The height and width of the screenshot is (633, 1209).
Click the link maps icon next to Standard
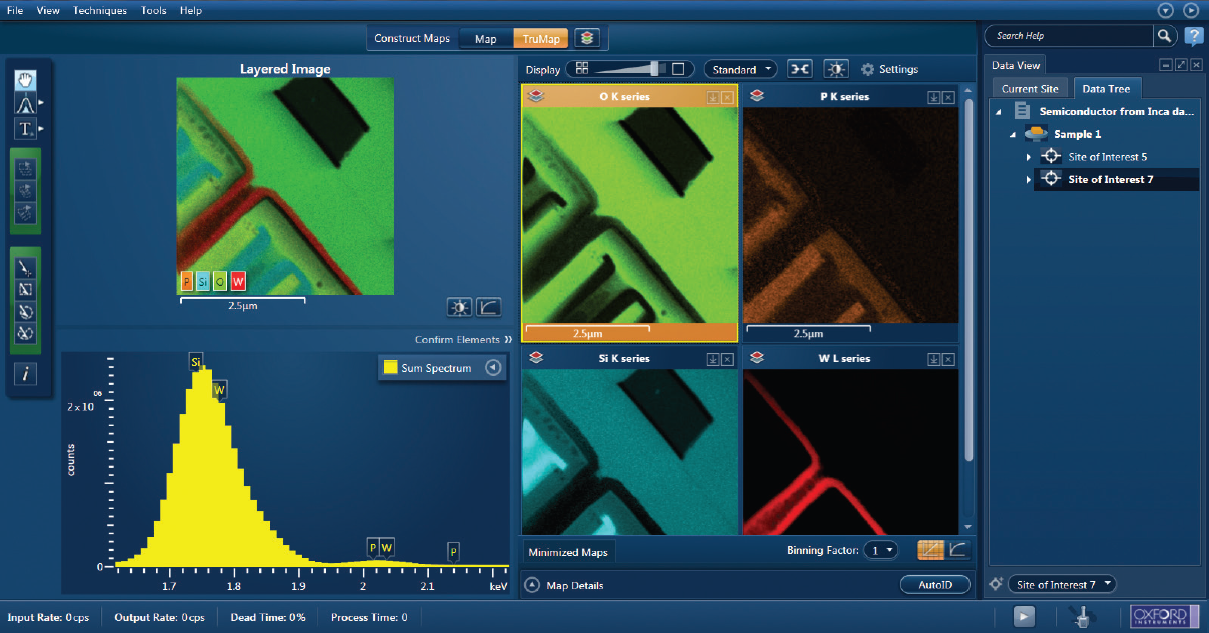pyautogui.click(x=800, y=69)
